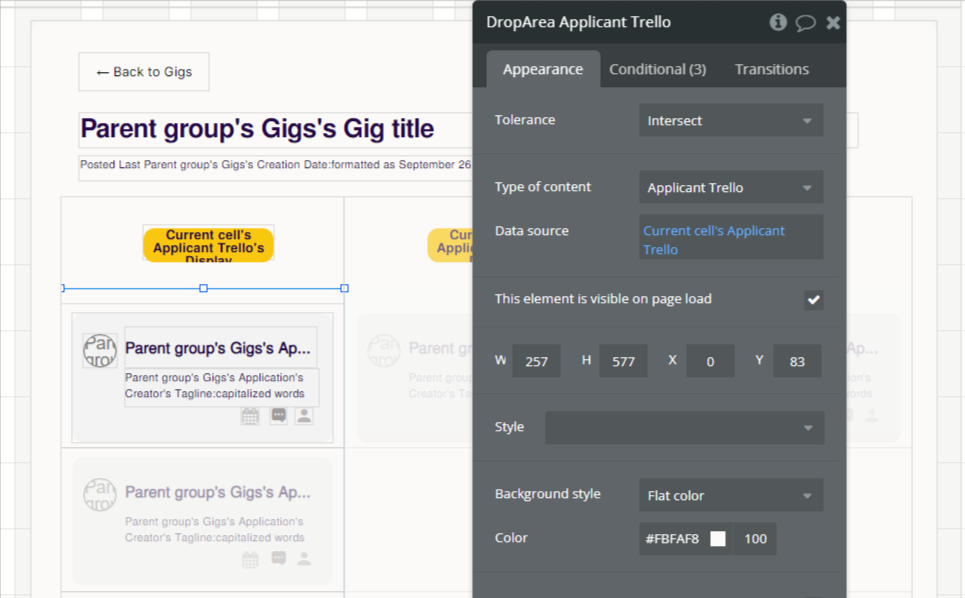Open the Type of content dropdown
This screenshot has width=965, height=598.
[731, 187]
